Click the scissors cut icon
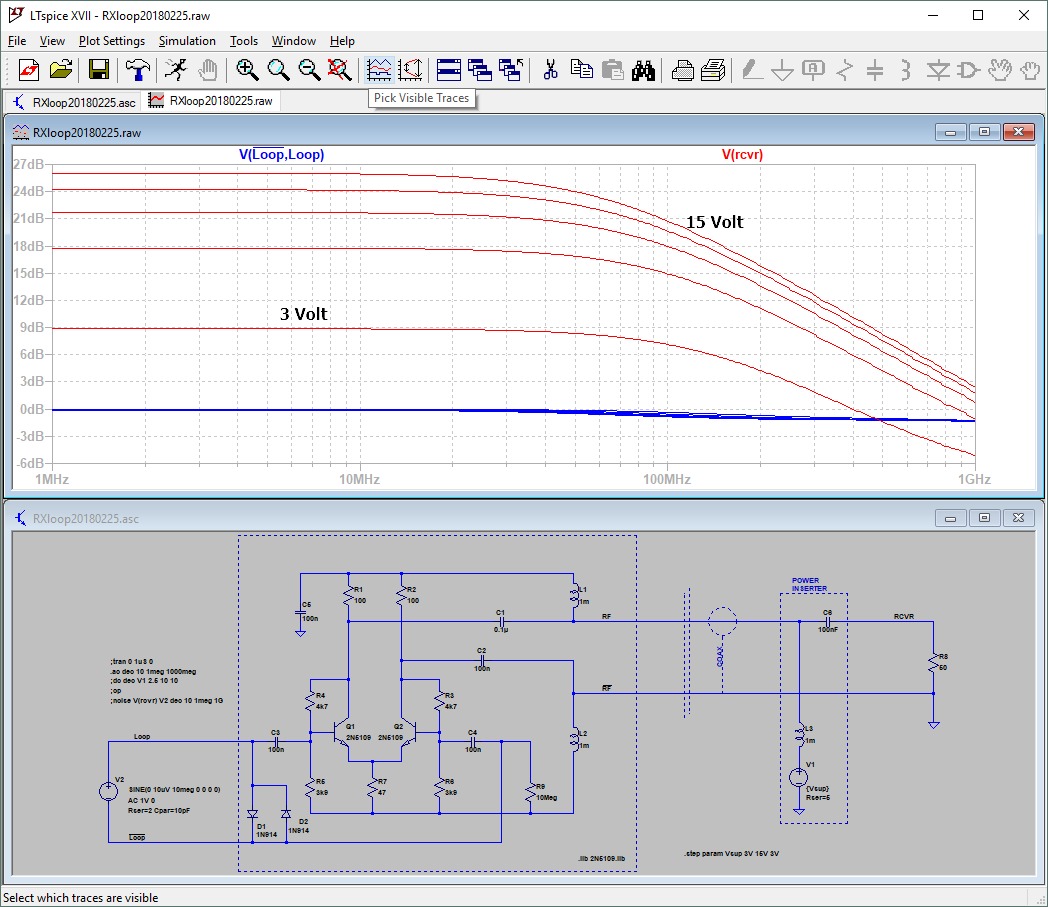Image resolution: width=1048 pixels, height=907 pixels. coord(550,69)
